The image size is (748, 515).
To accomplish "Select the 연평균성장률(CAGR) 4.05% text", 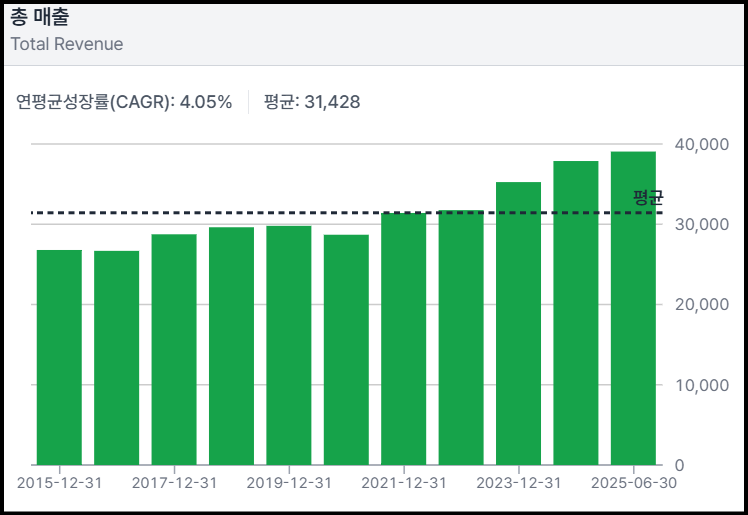I will (124, 102).
